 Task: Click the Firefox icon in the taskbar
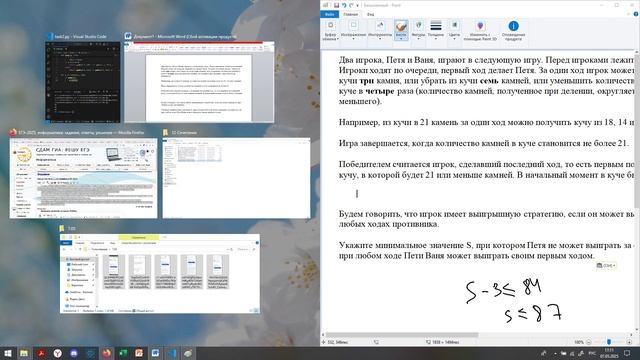pyautogui.click(x=107, y=353)
